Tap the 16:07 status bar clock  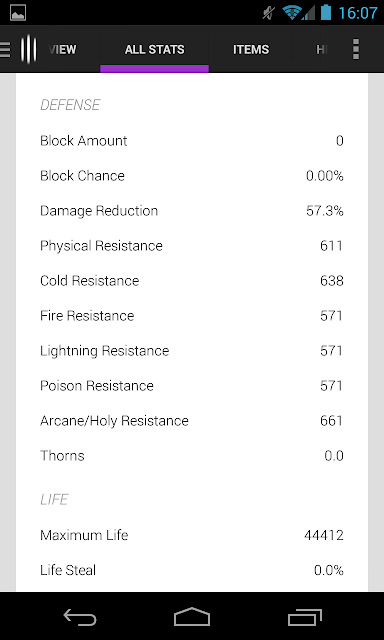[x=357, y=13]
